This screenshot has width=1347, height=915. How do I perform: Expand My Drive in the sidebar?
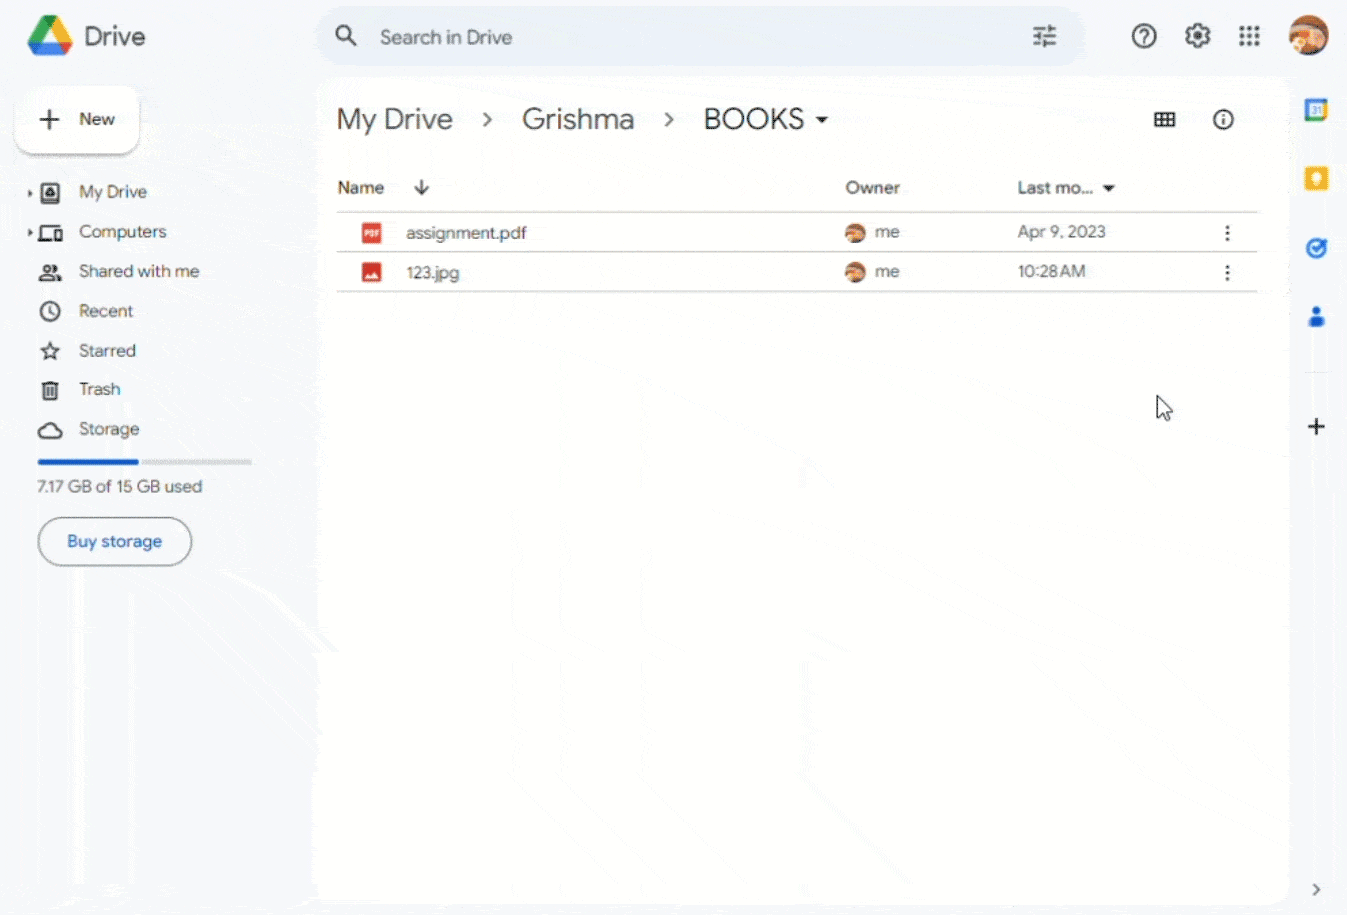(x=29, y=191)
